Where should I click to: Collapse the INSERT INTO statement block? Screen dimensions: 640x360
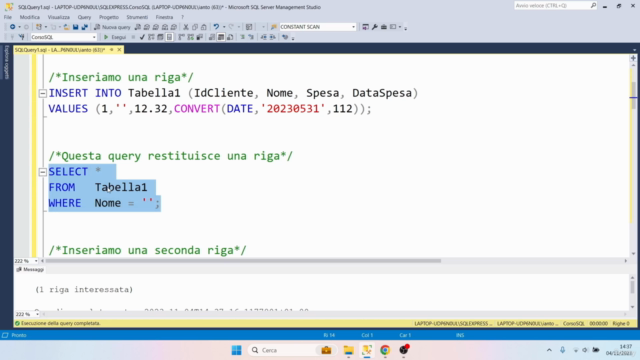click(x=42, y=93)
